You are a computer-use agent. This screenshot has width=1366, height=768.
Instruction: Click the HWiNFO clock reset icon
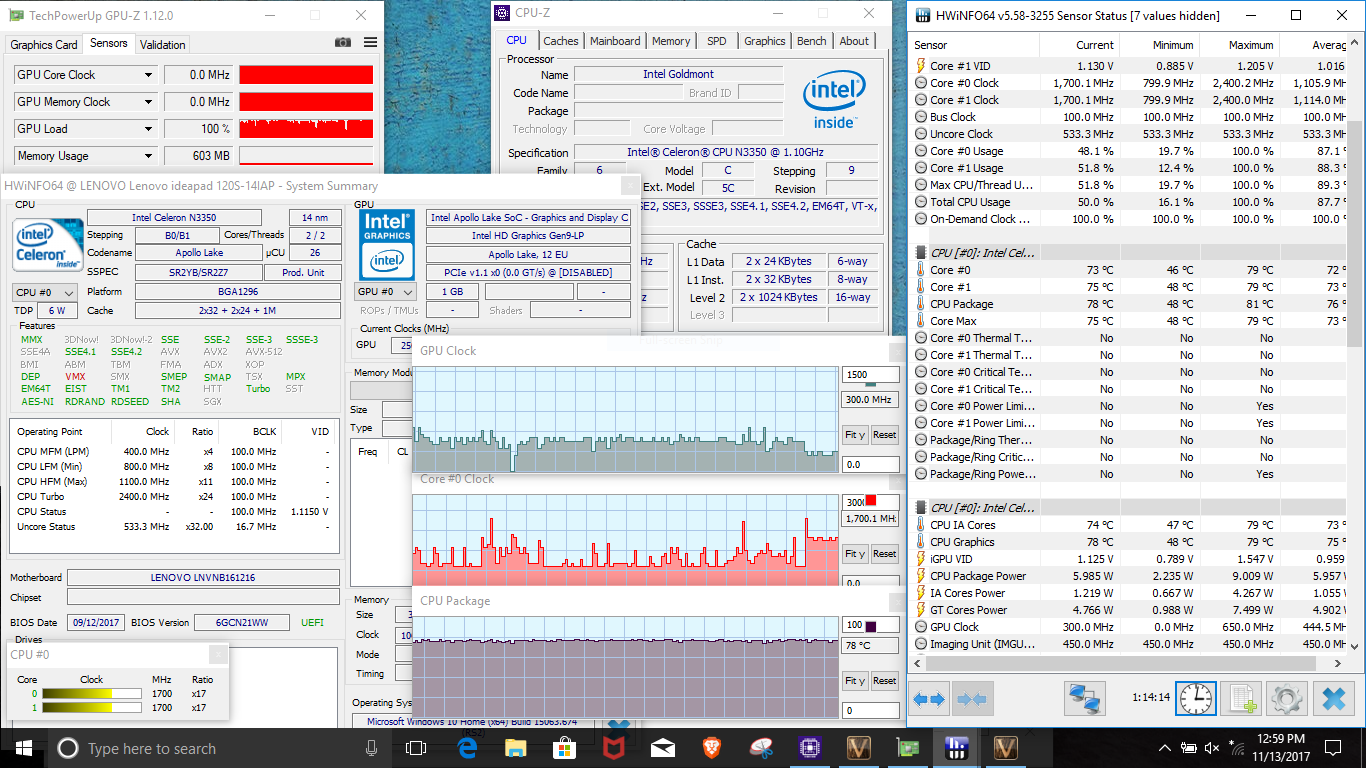point(1196,697)
